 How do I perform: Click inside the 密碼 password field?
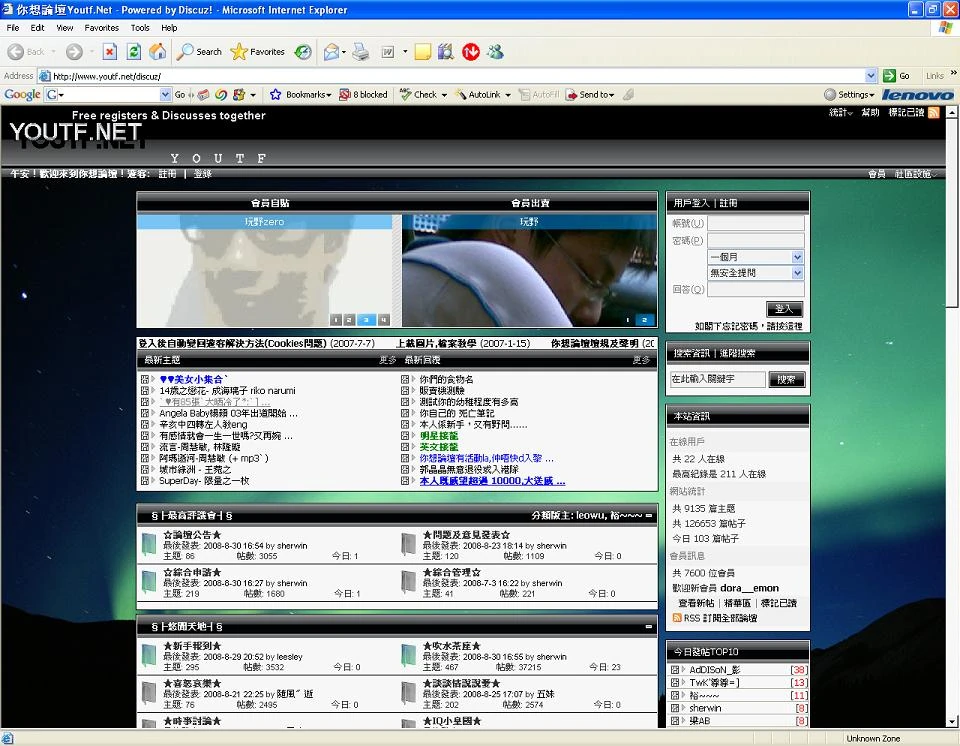pos(756,240)
